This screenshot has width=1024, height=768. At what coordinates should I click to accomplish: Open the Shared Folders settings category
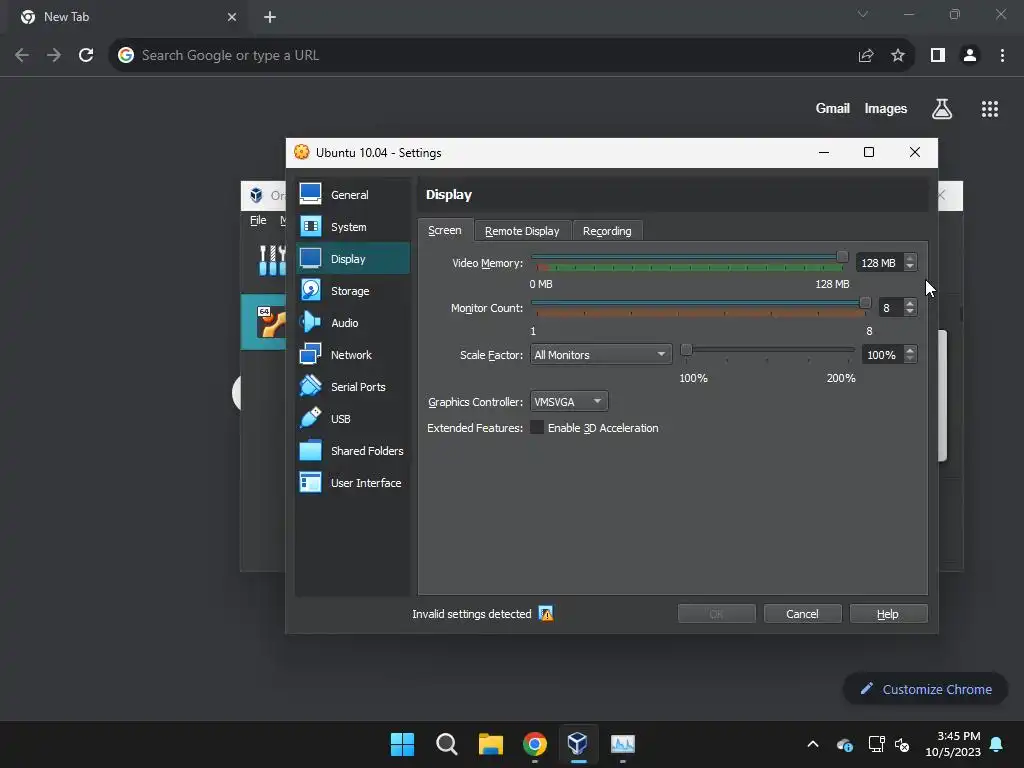(352, 451)
